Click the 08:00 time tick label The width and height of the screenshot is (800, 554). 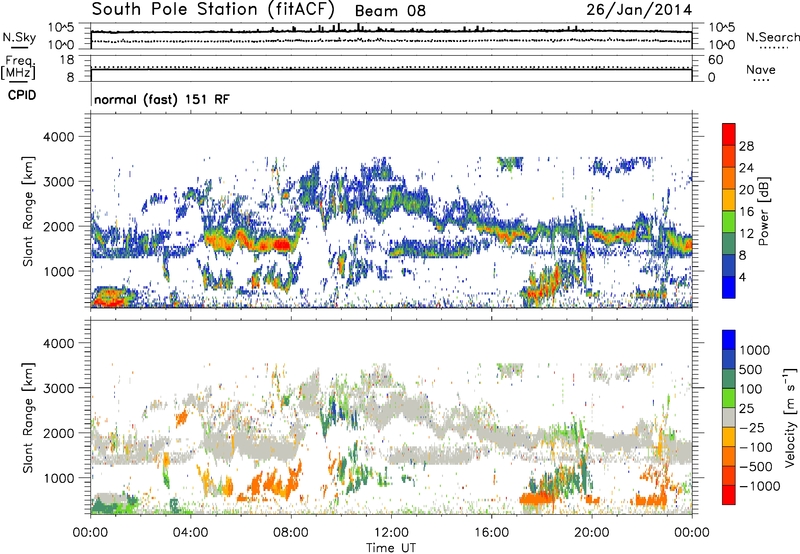pos(291,533)
